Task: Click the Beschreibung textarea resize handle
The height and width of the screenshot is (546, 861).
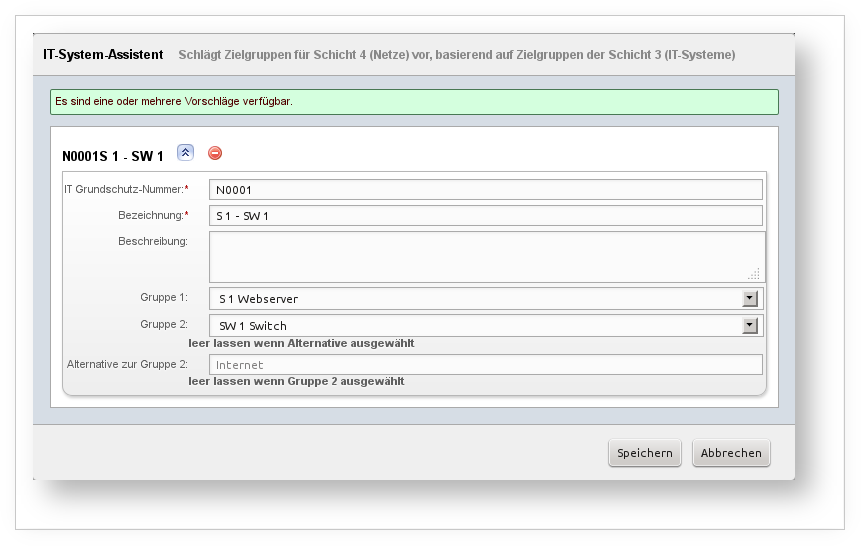Action: pos(754,273)
